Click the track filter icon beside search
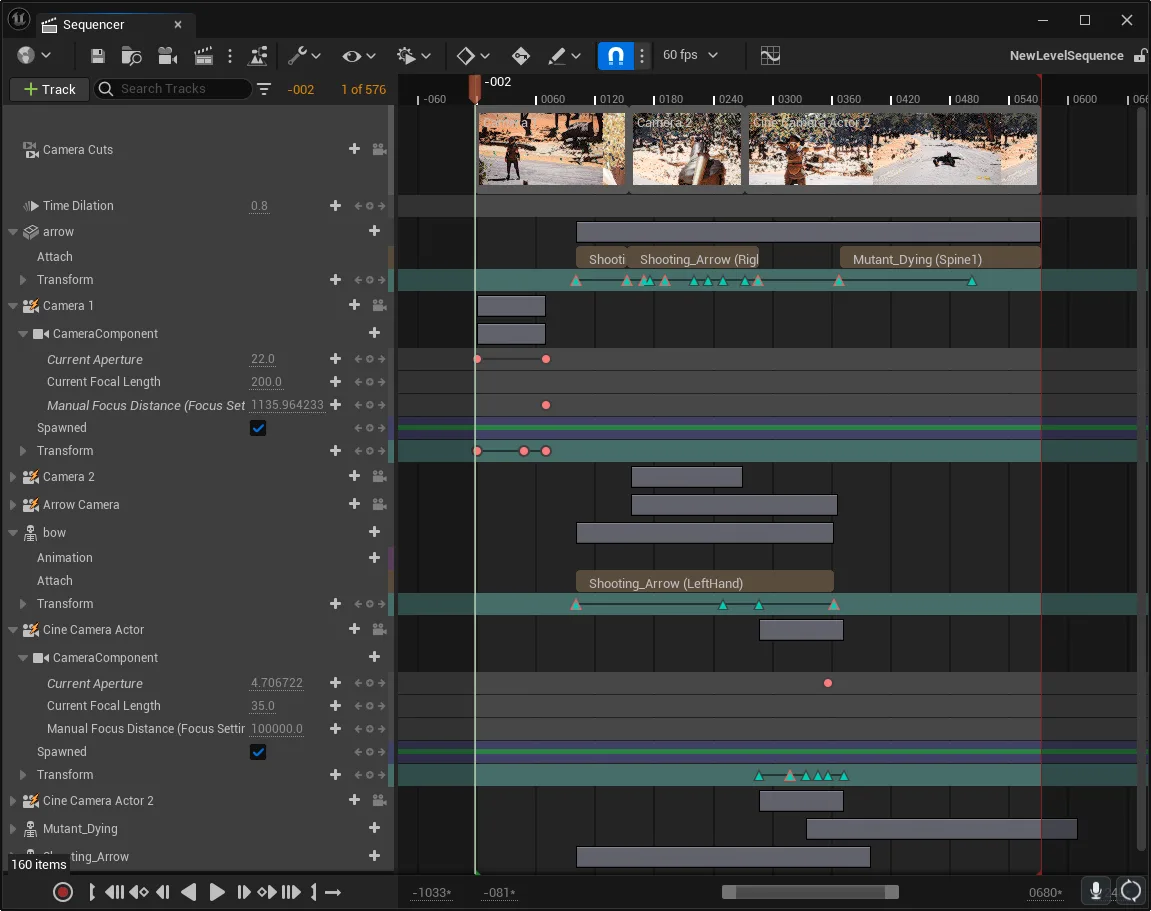The height and width of the screenshot is (911, 1151). [x=264, y=90]
